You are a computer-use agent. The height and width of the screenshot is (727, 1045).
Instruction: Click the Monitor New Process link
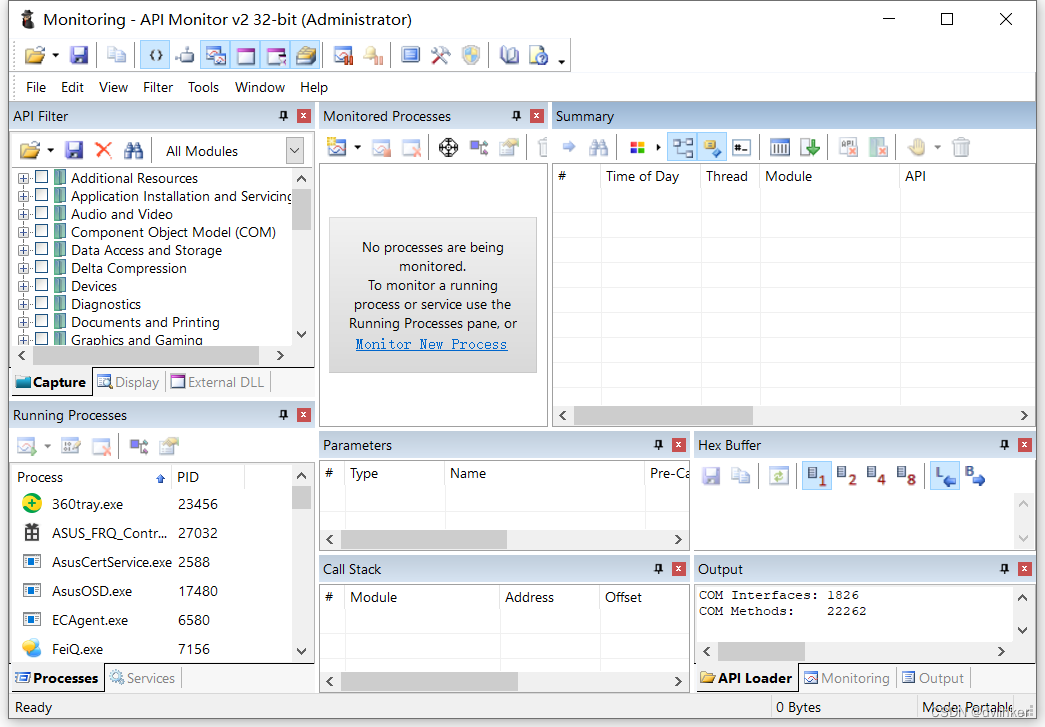[x=431, y=345]
